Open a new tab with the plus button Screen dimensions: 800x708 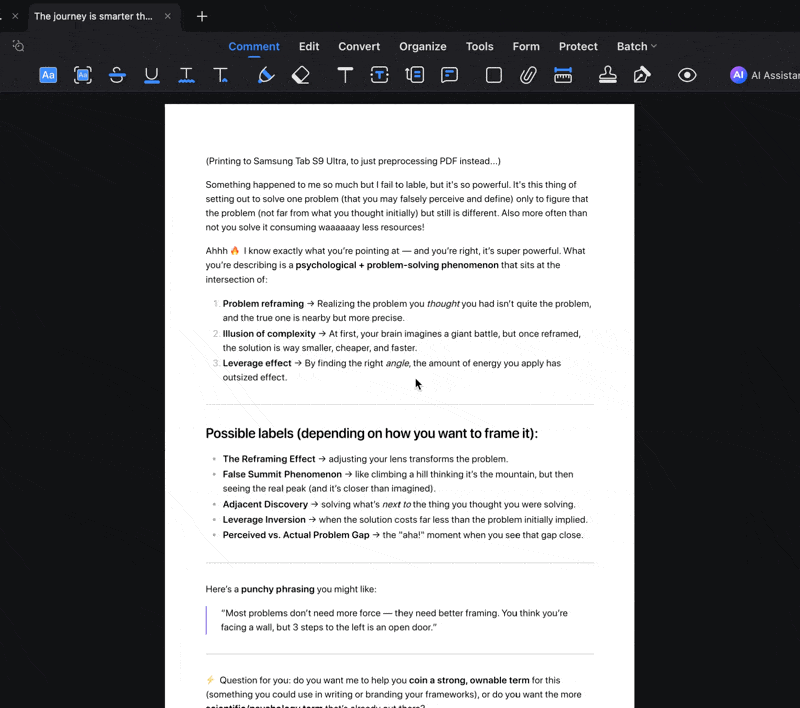click(202, 16)
